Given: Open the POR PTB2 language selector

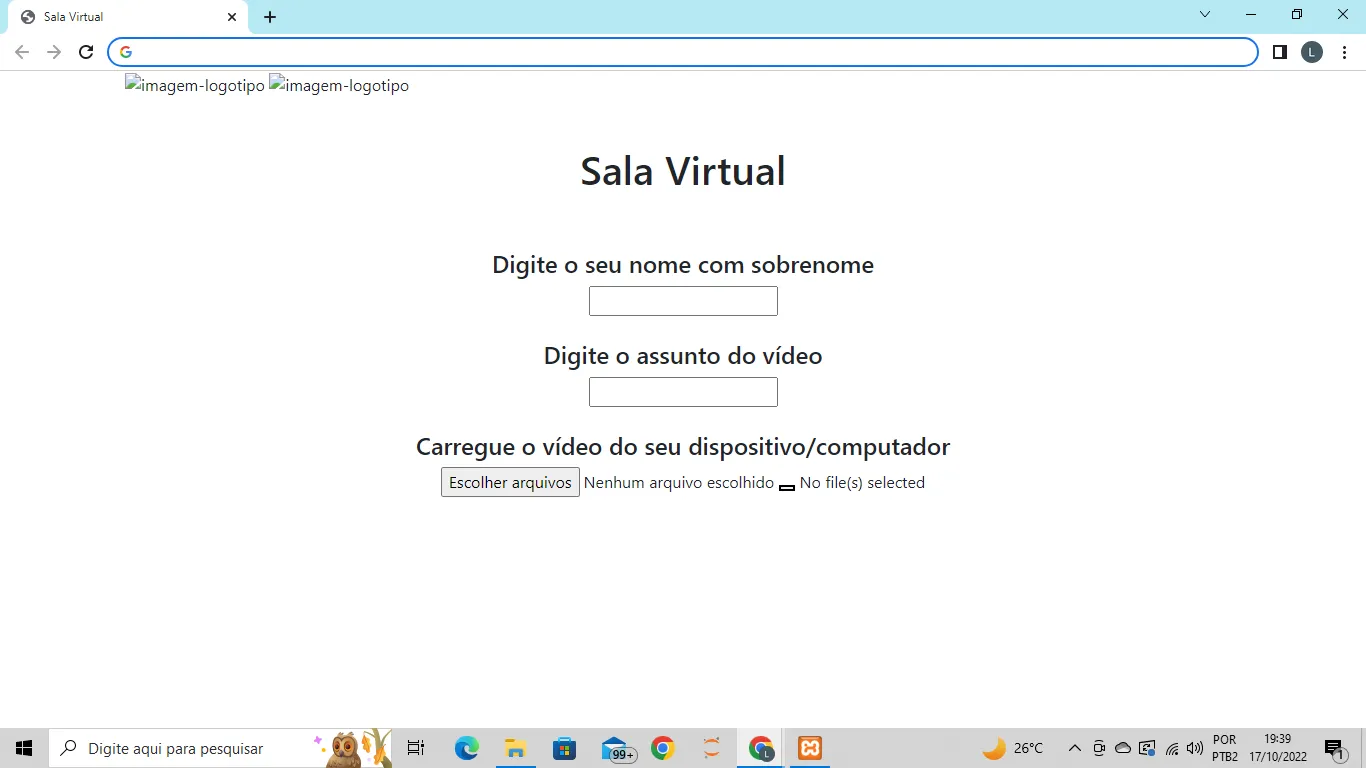Looking at the screenshot, I should tap(1225, 748).
